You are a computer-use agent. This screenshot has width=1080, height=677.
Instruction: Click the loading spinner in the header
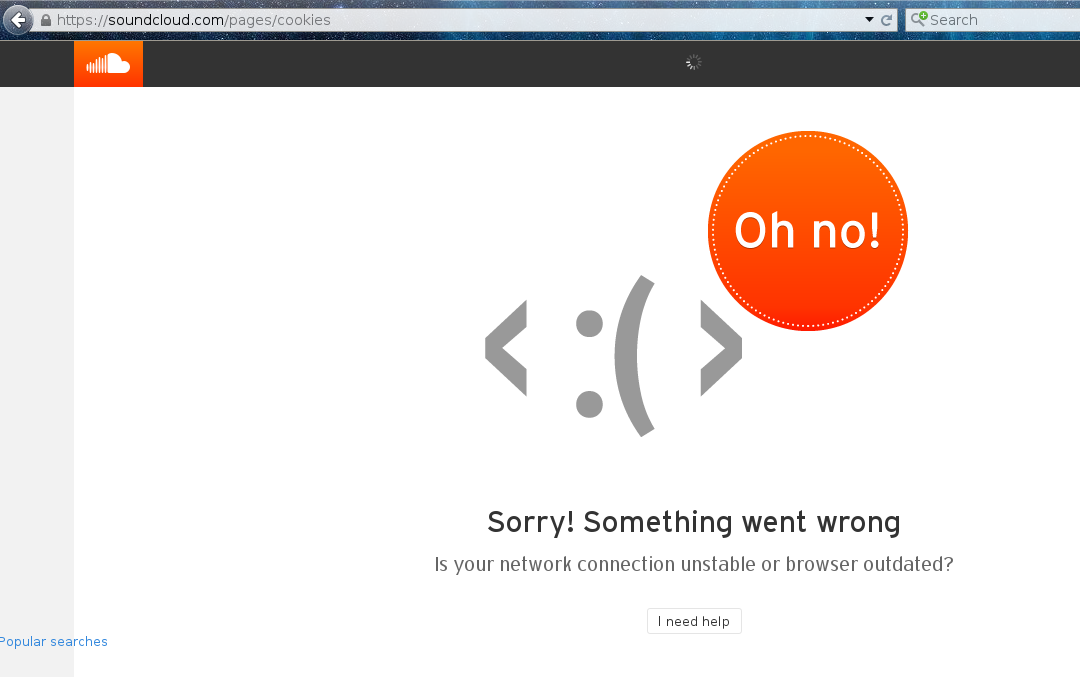pyautogui.click(x=694, y=63)
